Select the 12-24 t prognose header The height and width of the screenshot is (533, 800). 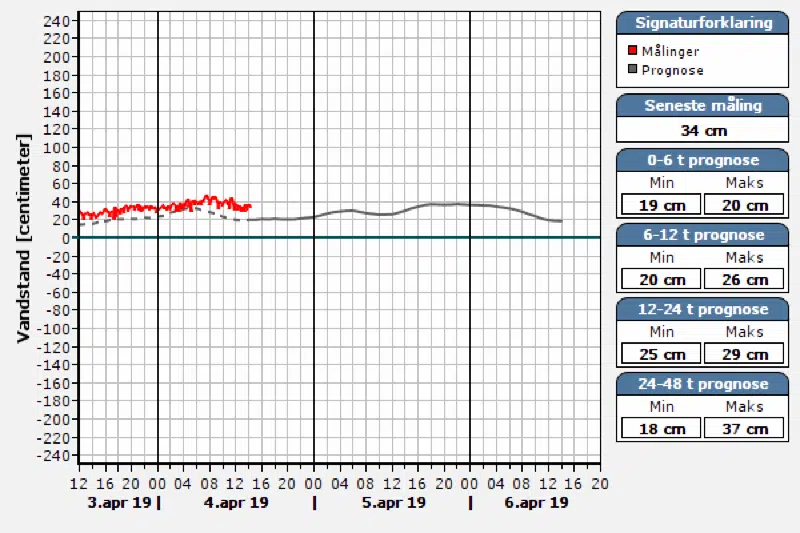click(x=703, y=309)
